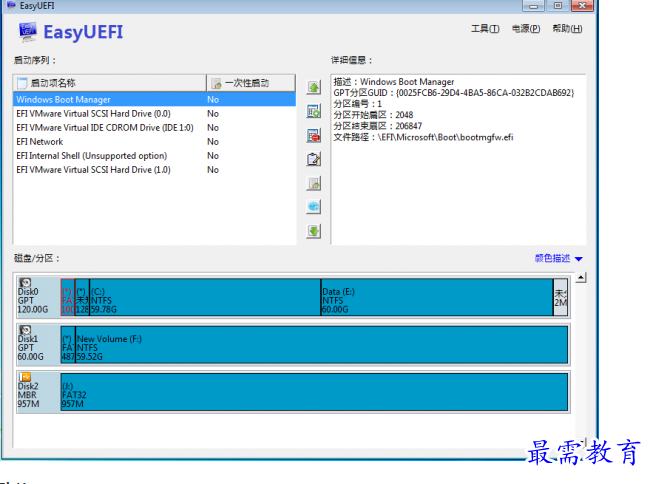Select the Data (E:) NTFS partition block

click(x=436, y=296)
